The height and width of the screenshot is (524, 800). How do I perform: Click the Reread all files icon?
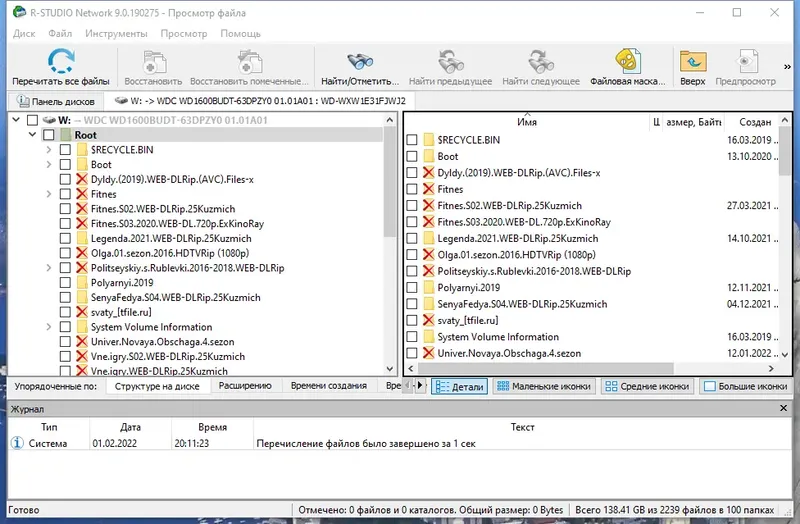(61, 61)
